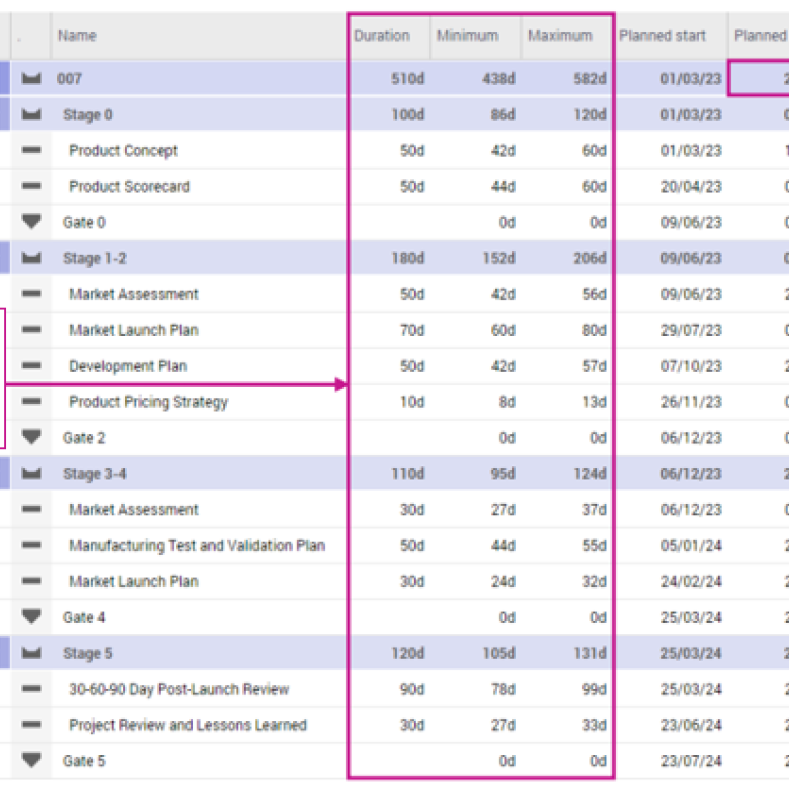The image size is (789, 789).
Task: Click the Gate 2 milestone icon
Action: click(x=31, y=437)
